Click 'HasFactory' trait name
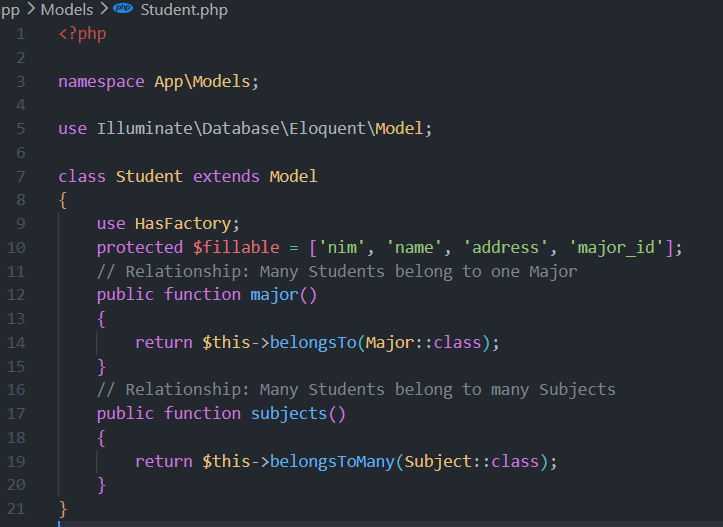Image resolution: width=723 pixels, height=527 pixels. tap(183, 224)
